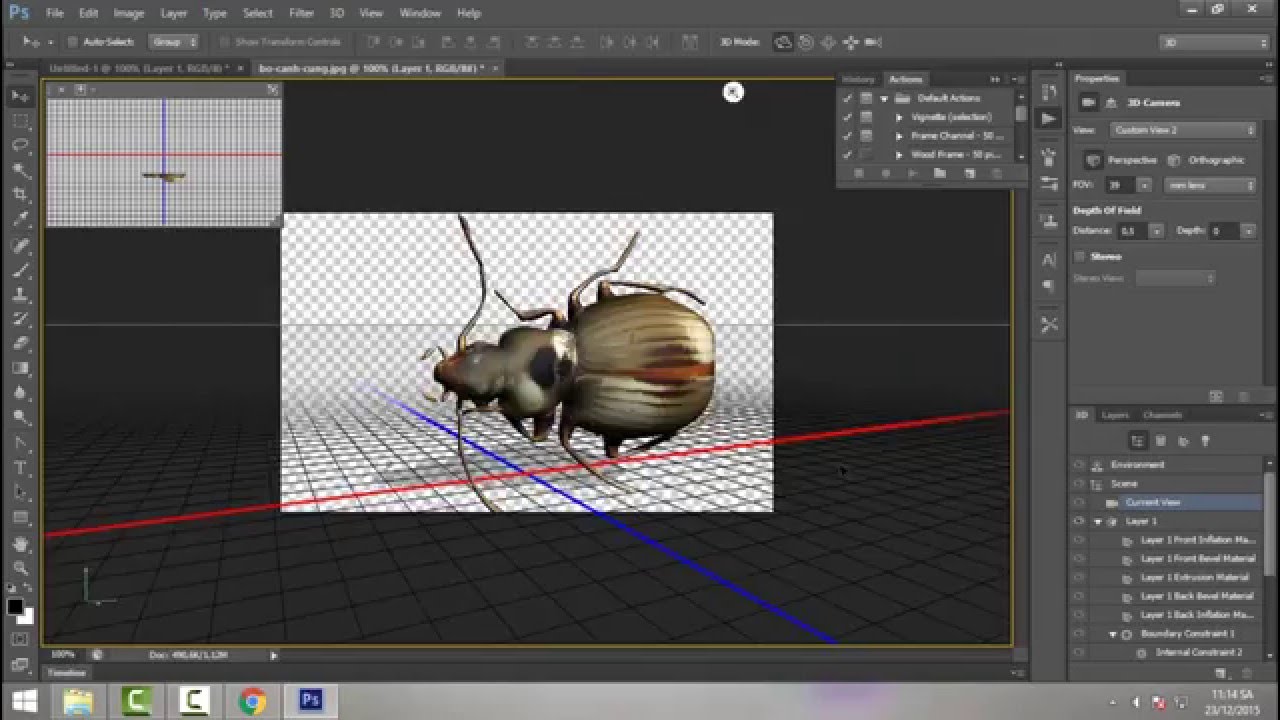The image size is (1280, 720).
Task: Collapse Layer 1 tree node
Action: pos(1098,521)
